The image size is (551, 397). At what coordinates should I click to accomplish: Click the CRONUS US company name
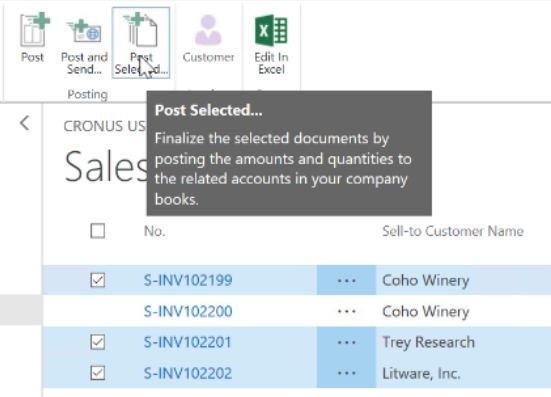tap(104, 126)
